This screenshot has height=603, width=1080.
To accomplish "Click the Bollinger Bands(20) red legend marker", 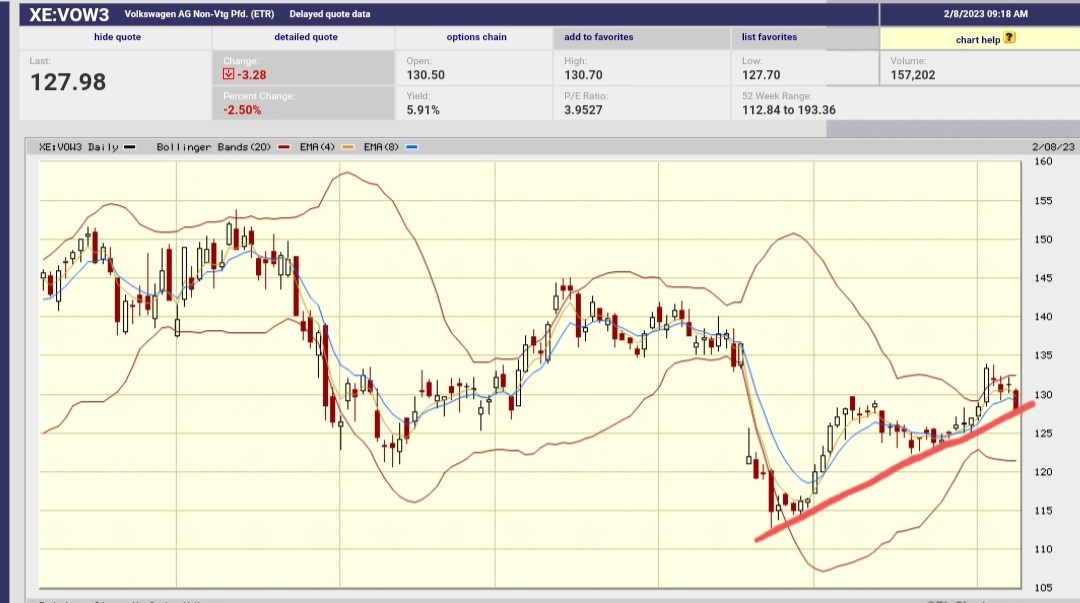I will pos(282,146).
